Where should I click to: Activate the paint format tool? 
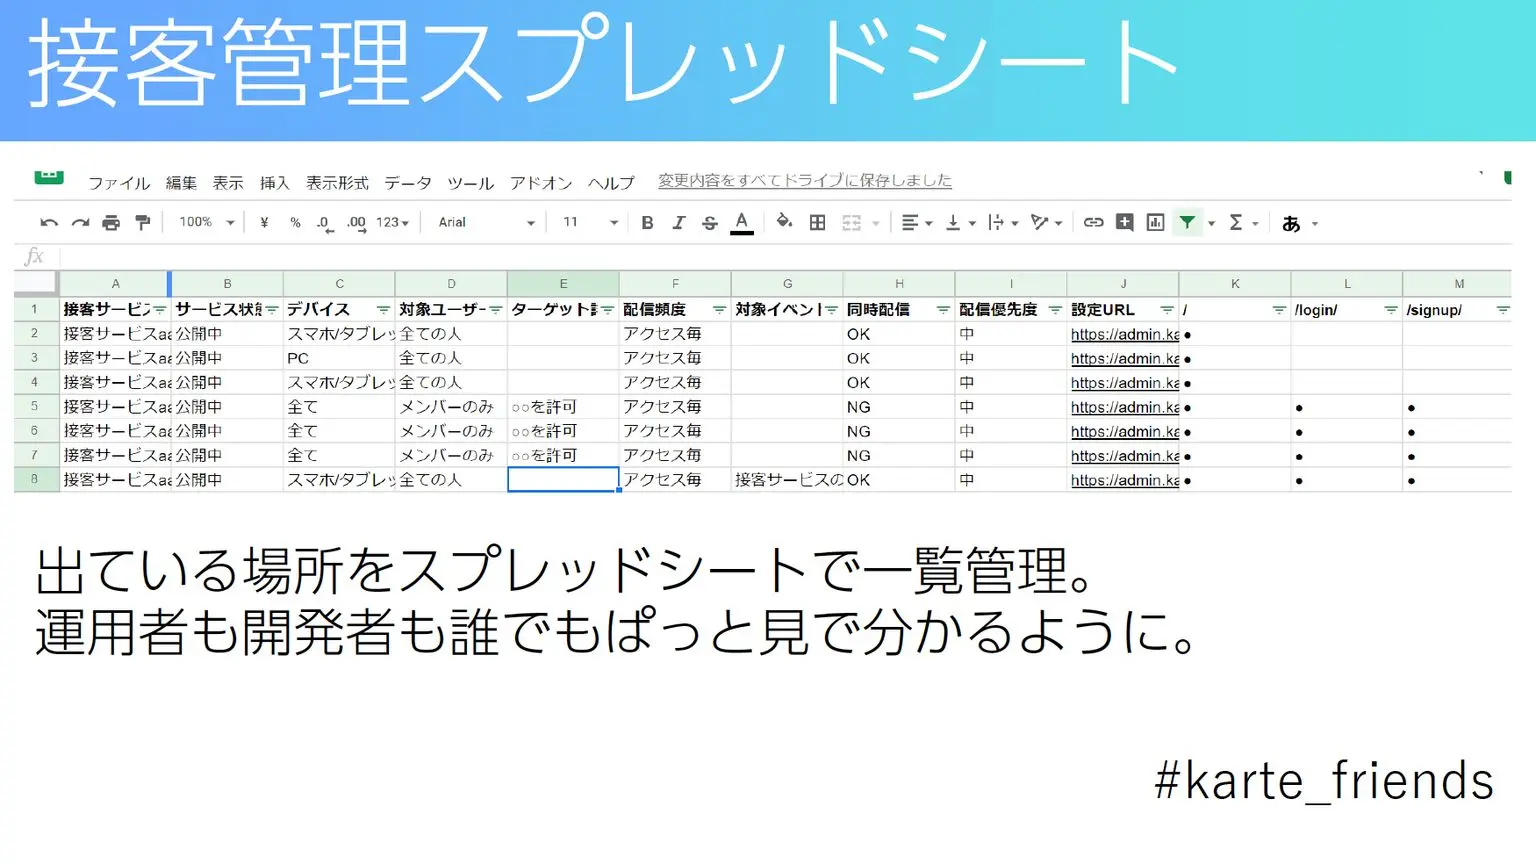[143, 222]
